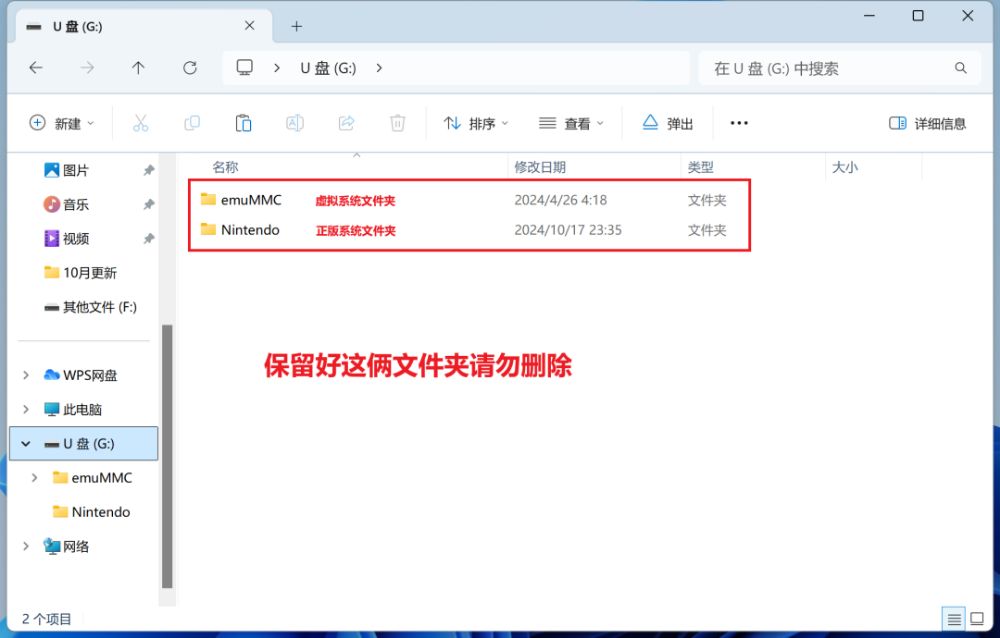Click the 新建 new item button
The image size is (1000, 638).
coord(57,122)
